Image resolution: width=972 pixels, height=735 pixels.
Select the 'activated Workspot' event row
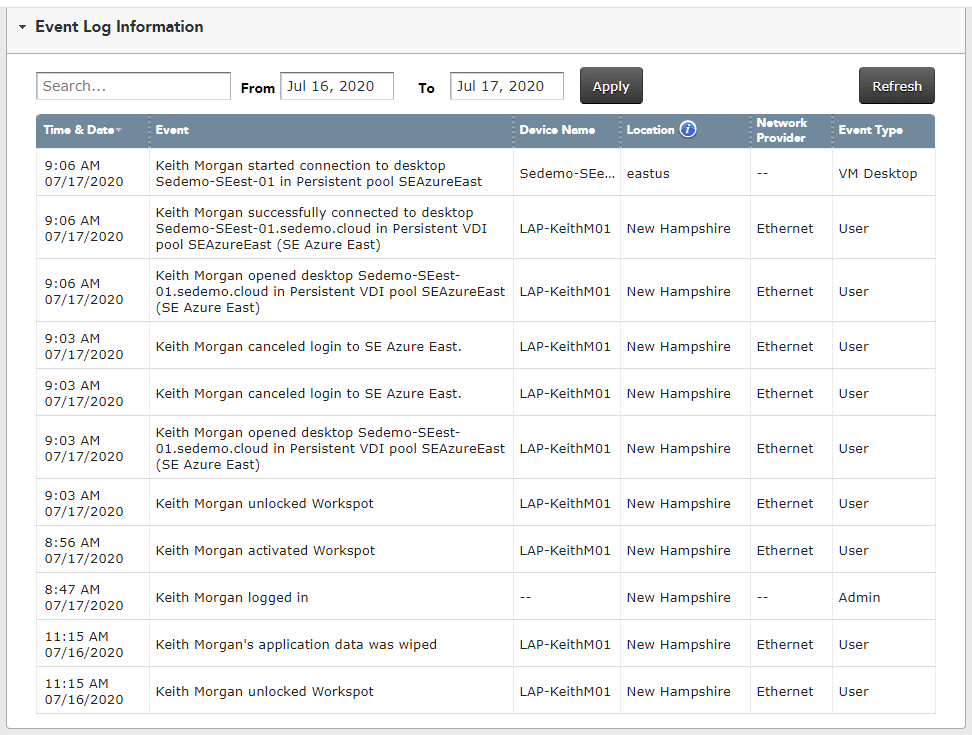pos(485,550)
